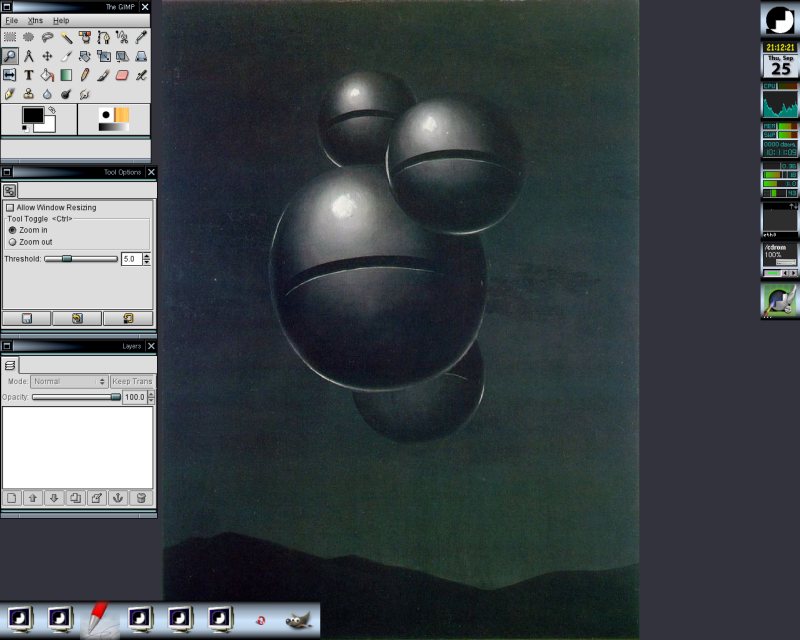Open the active gradient selector
Screen dimensions: 800x640
coord(114,127)
